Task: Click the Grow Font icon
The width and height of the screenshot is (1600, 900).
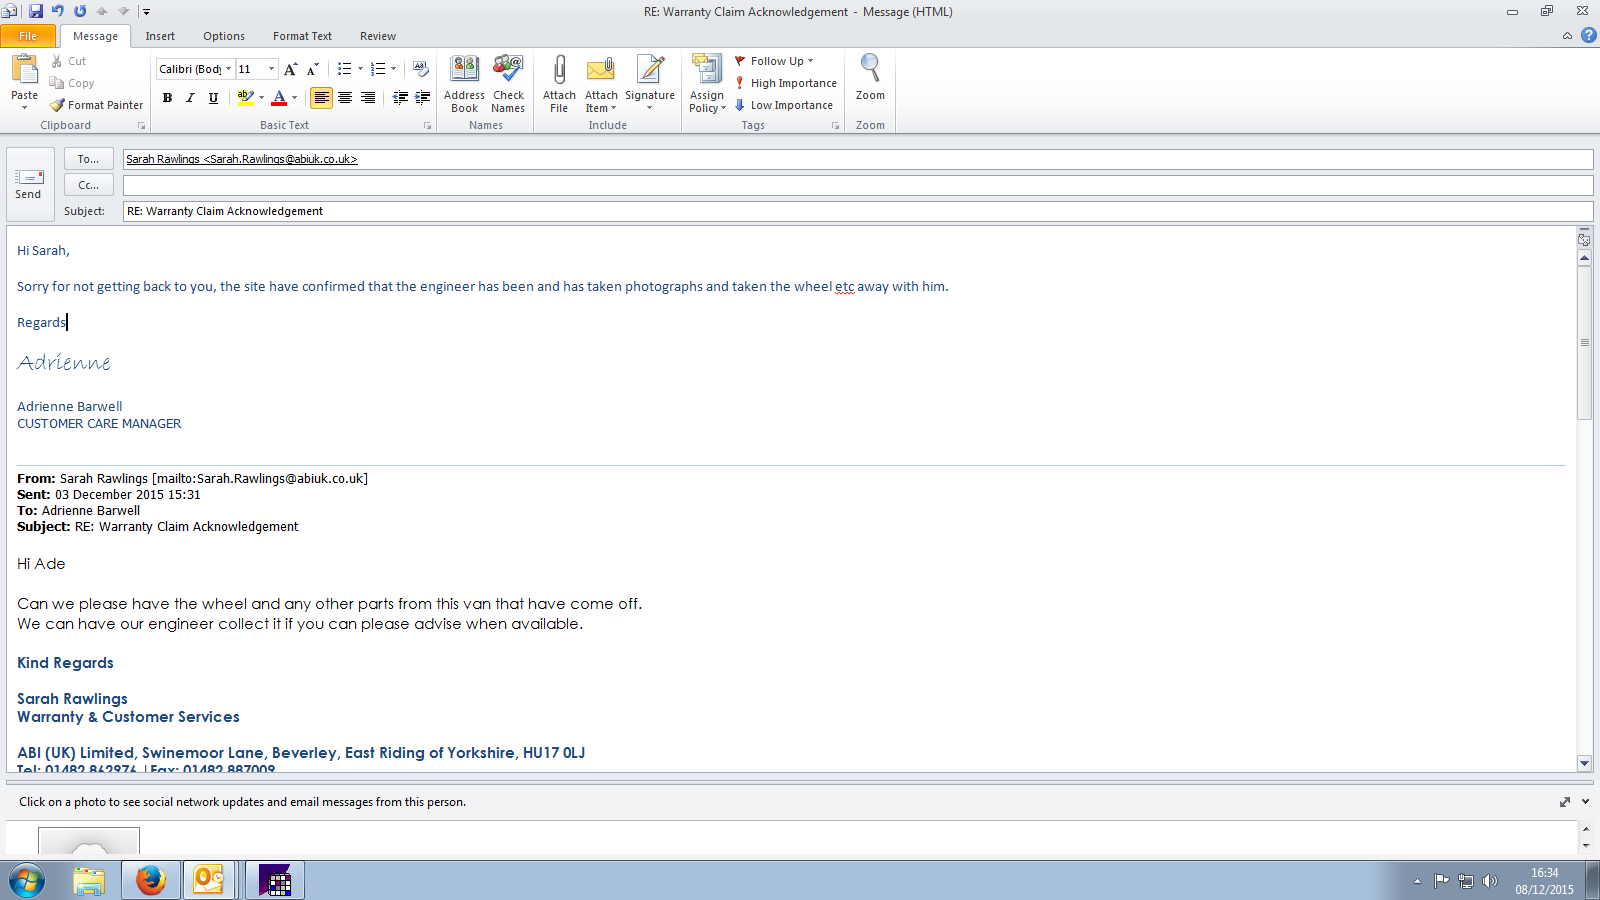Action: (290, 69)
